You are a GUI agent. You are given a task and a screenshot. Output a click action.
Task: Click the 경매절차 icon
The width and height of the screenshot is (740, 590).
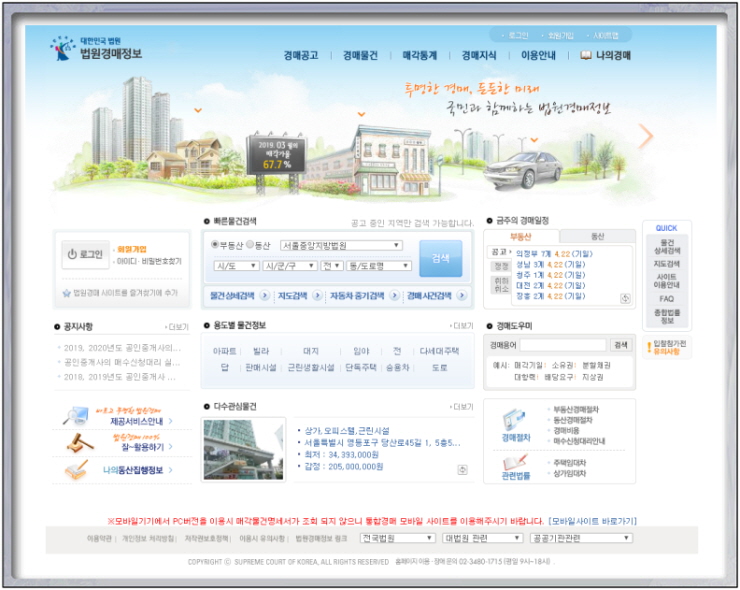[515, 419]
